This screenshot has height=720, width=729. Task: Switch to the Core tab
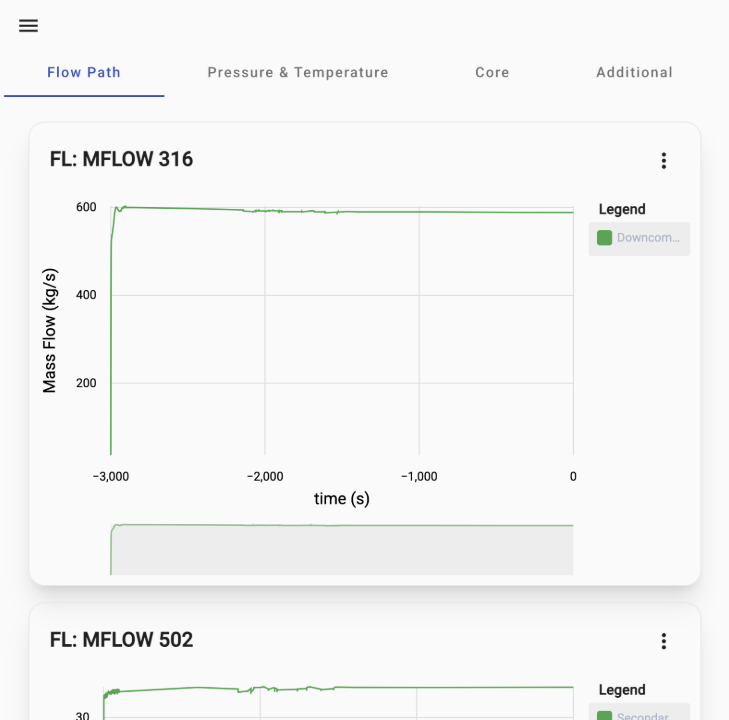492,73
